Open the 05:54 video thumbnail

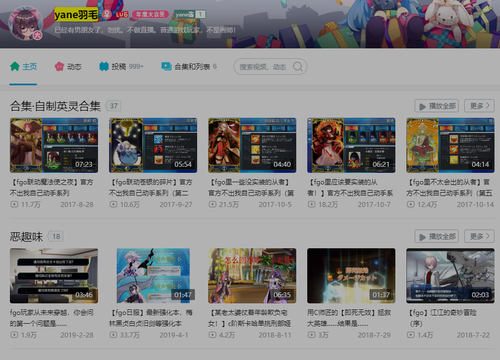click(x=153, y=145)
